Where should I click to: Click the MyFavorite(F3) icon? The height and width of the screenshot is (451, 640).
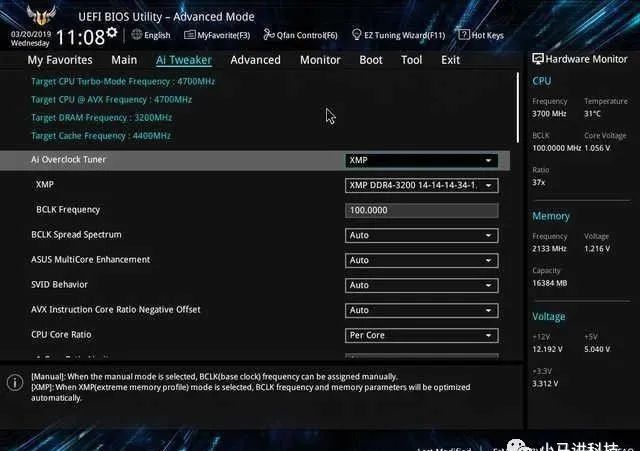pyautogui.click(x=189, y=35)
